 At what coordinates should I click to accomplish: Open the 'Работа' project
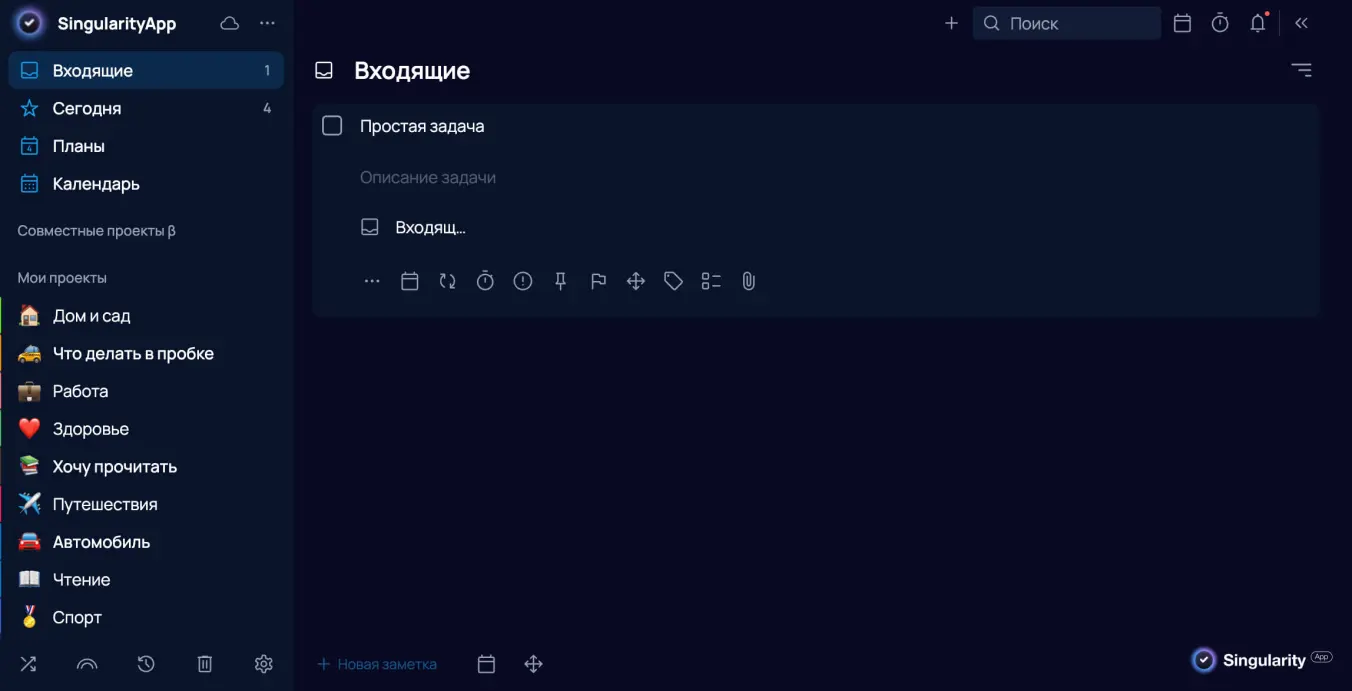click(x=80, y=391)
